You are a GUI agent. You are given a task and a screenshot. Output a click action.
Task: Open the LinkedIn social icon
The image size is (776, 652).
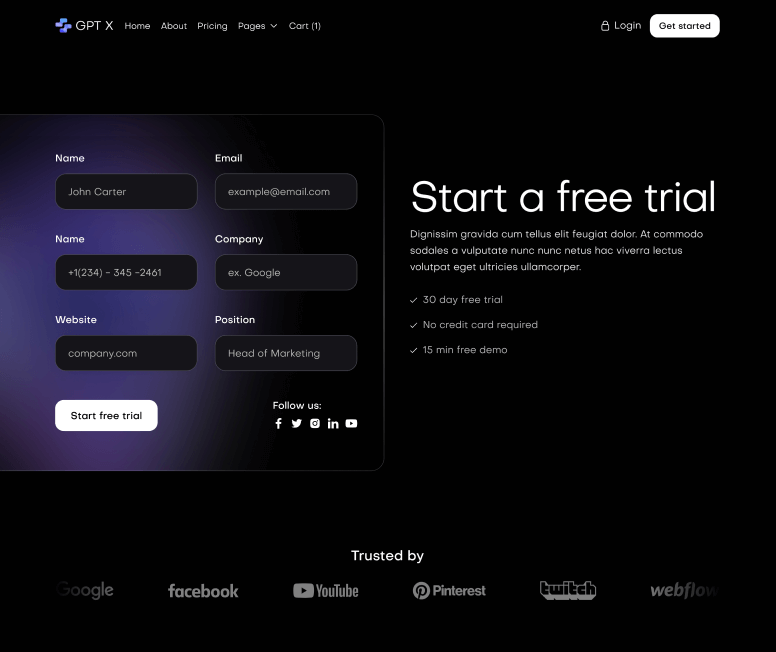[x=333, y=423]
